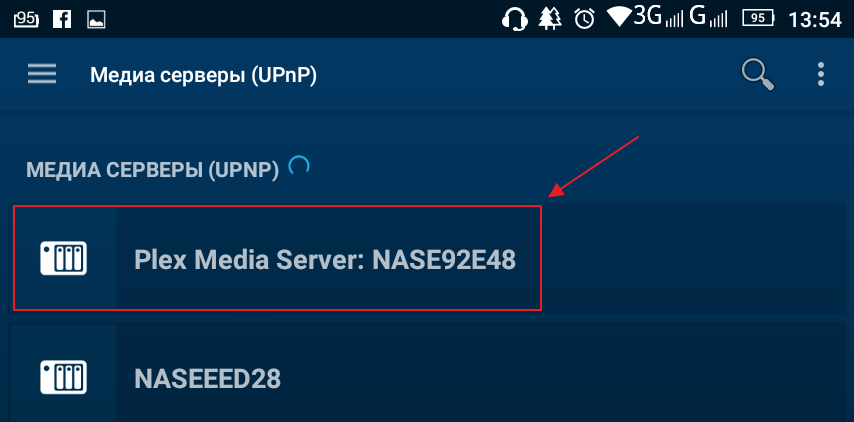Open the hamburger navigation menu

pos(42,74)
